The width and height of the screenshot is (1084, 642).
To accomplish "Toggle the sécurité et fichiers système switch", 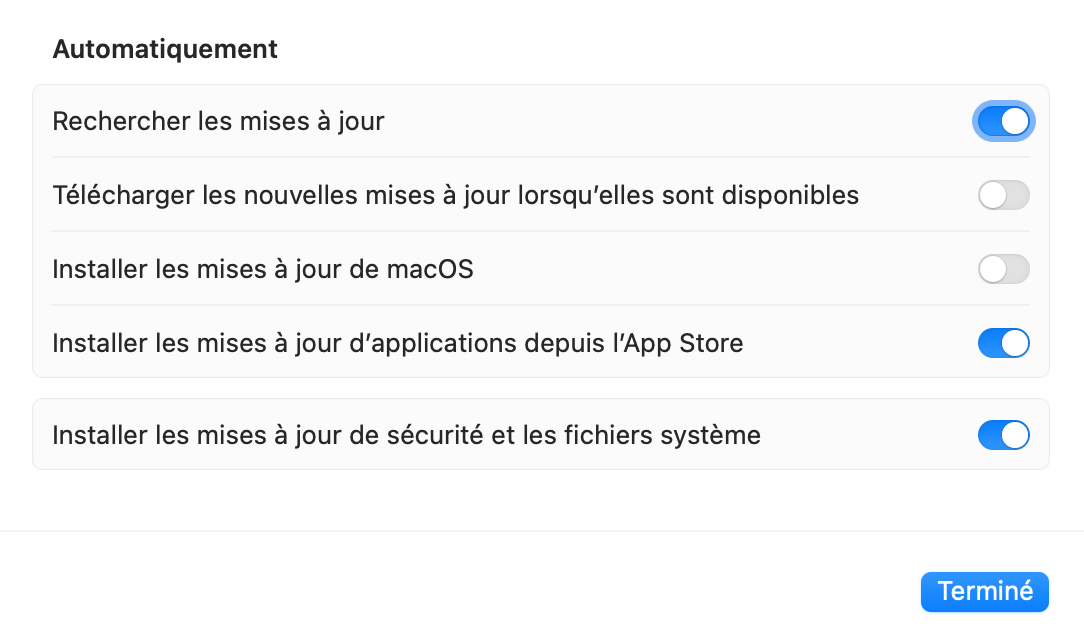I will point(1003,435).
